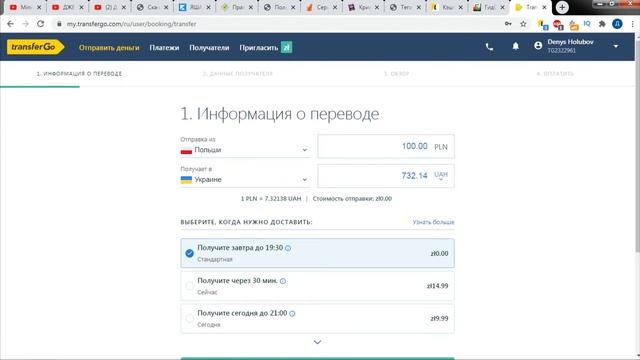Click the 100.00 PLN send amount field

[x=386, y=146]
